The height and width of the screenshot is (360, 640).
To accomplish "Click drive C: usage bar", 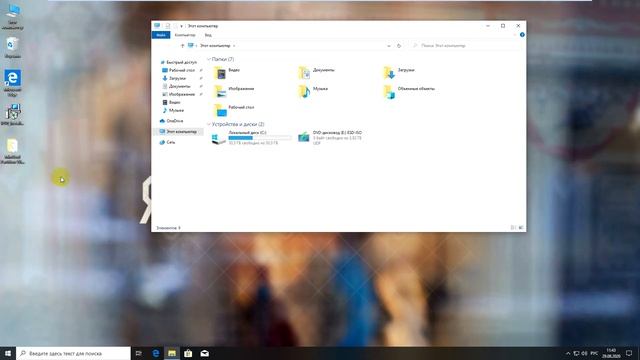I will tap(260, 138).
